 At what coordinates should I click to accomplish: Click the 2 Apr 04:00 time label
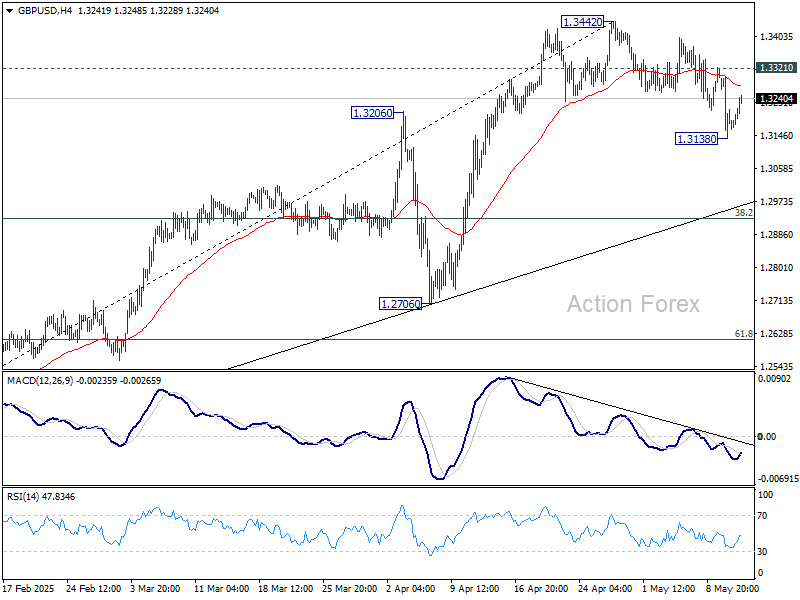(411, 589)
